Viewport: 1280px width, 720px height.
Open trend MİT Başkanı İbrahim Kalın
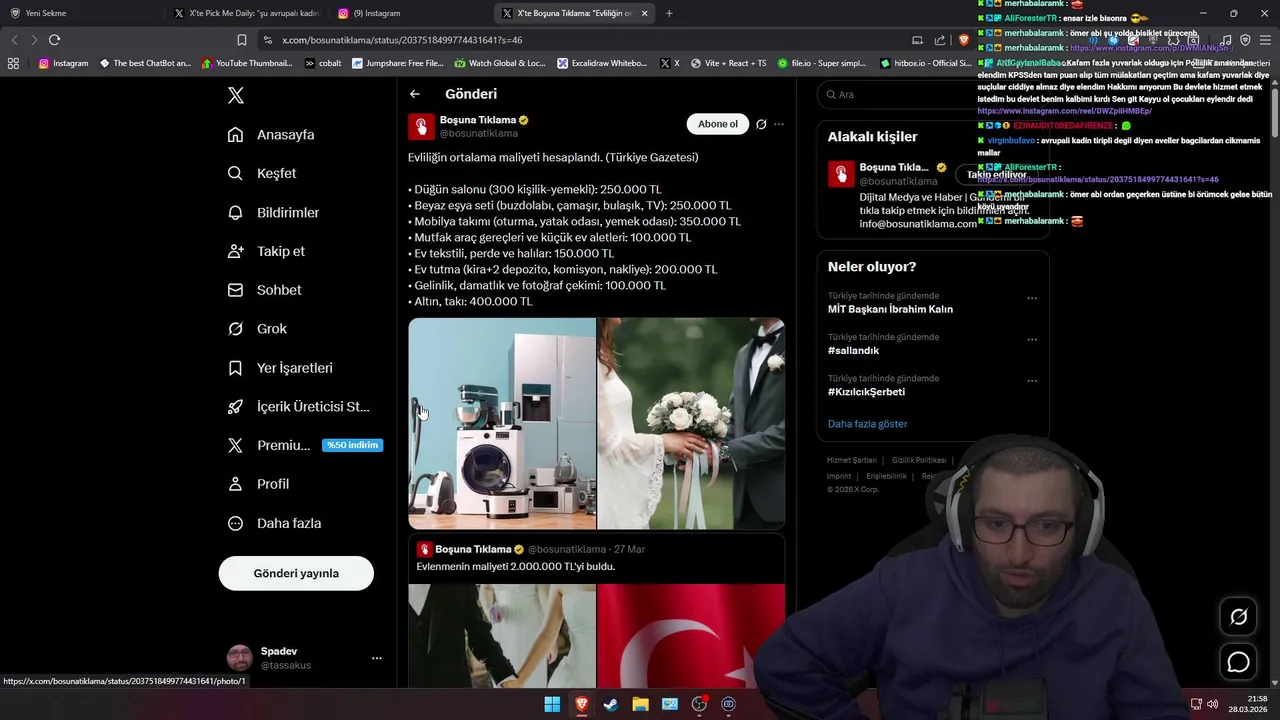pos(890,309)
